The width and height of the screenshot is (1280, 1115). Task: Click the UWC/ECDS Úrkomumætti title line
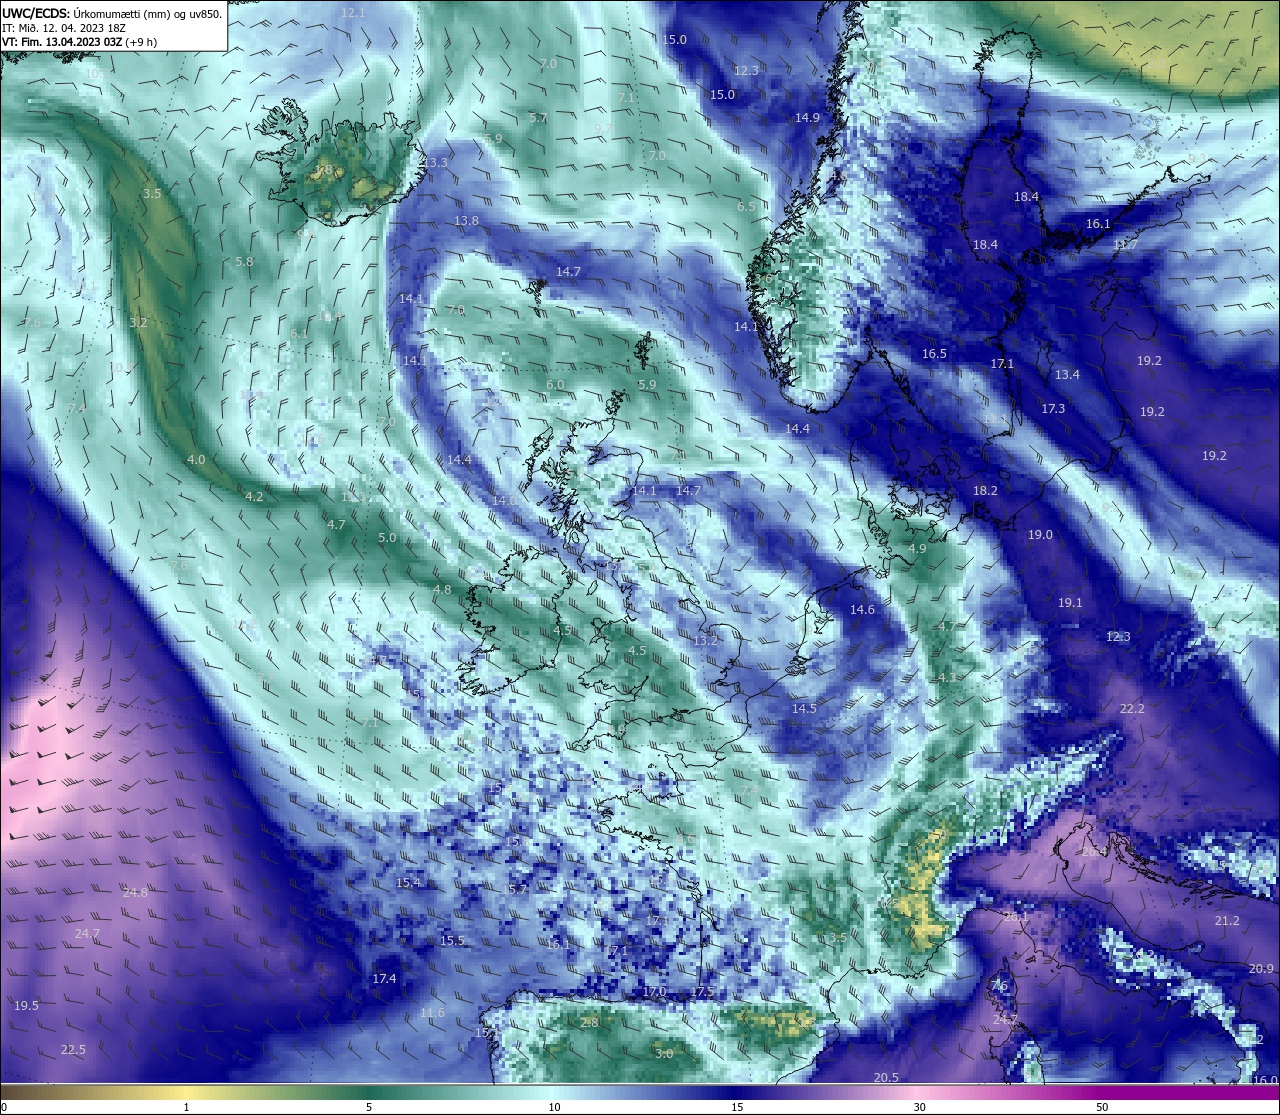click(x=112, y=14)
